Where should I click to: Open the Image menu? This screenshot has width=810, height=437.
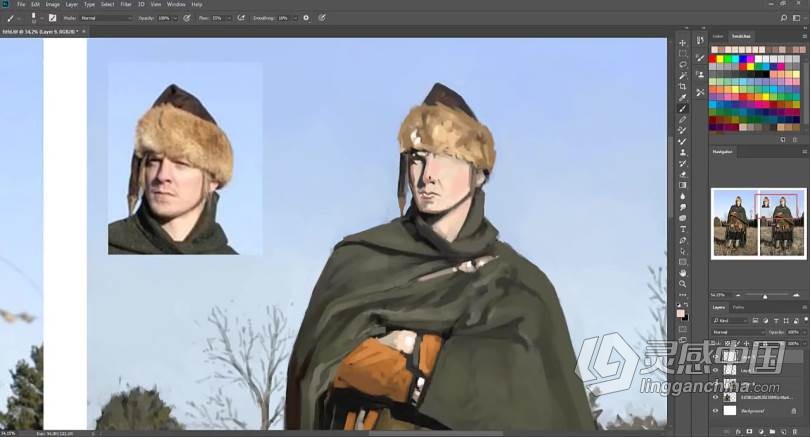pos(53,4)
